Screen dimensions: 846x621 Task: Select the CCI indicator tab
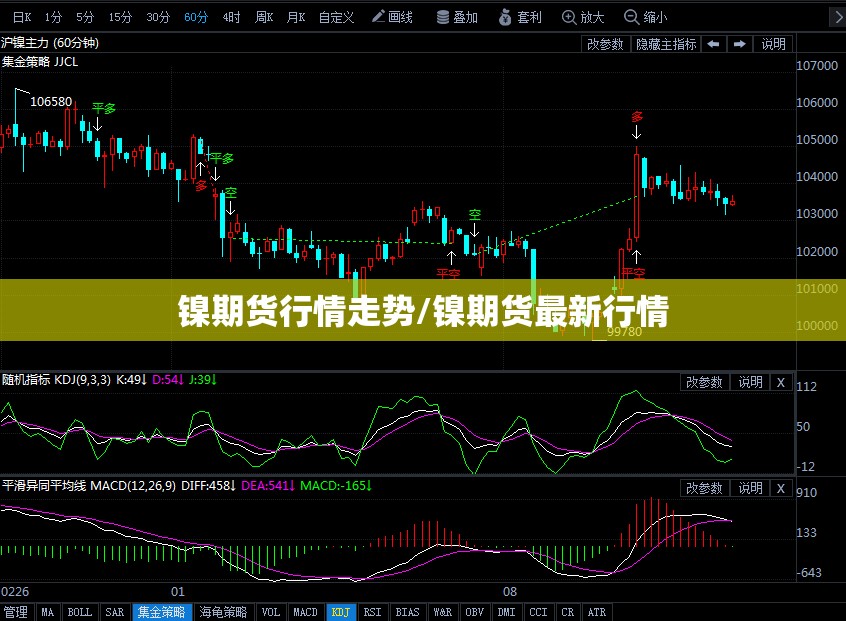click(x=538, y=612)
